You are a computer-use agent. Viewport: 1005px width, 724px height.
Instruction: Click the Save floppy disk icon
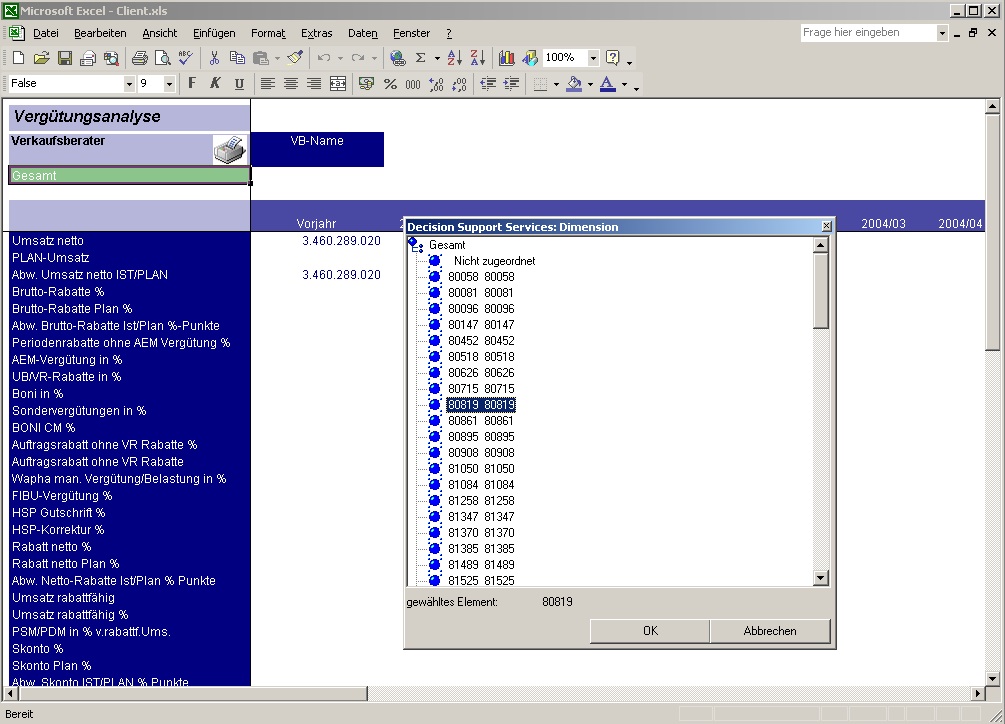64,58
